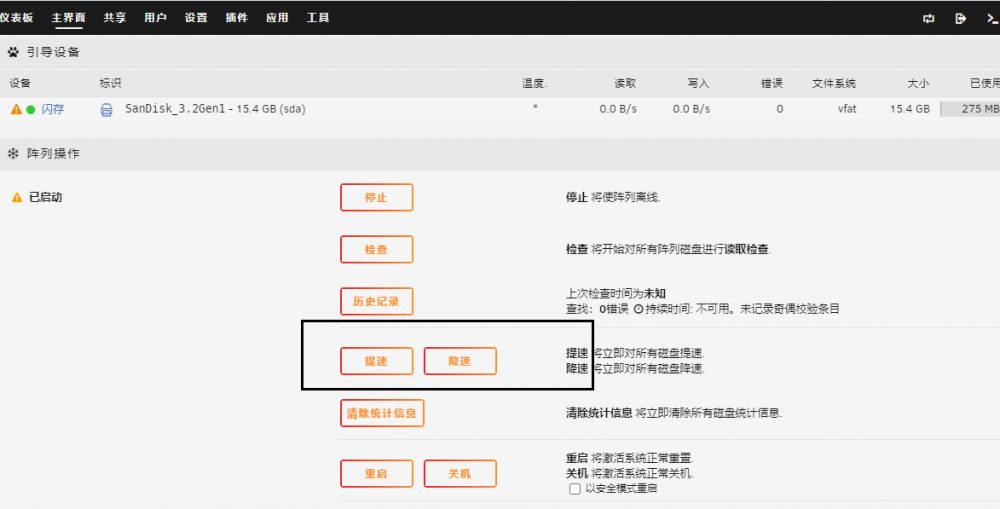This screenshot has height=509, width=1000.
Task: Click the 清除统计信息 button
Action: 381,413
